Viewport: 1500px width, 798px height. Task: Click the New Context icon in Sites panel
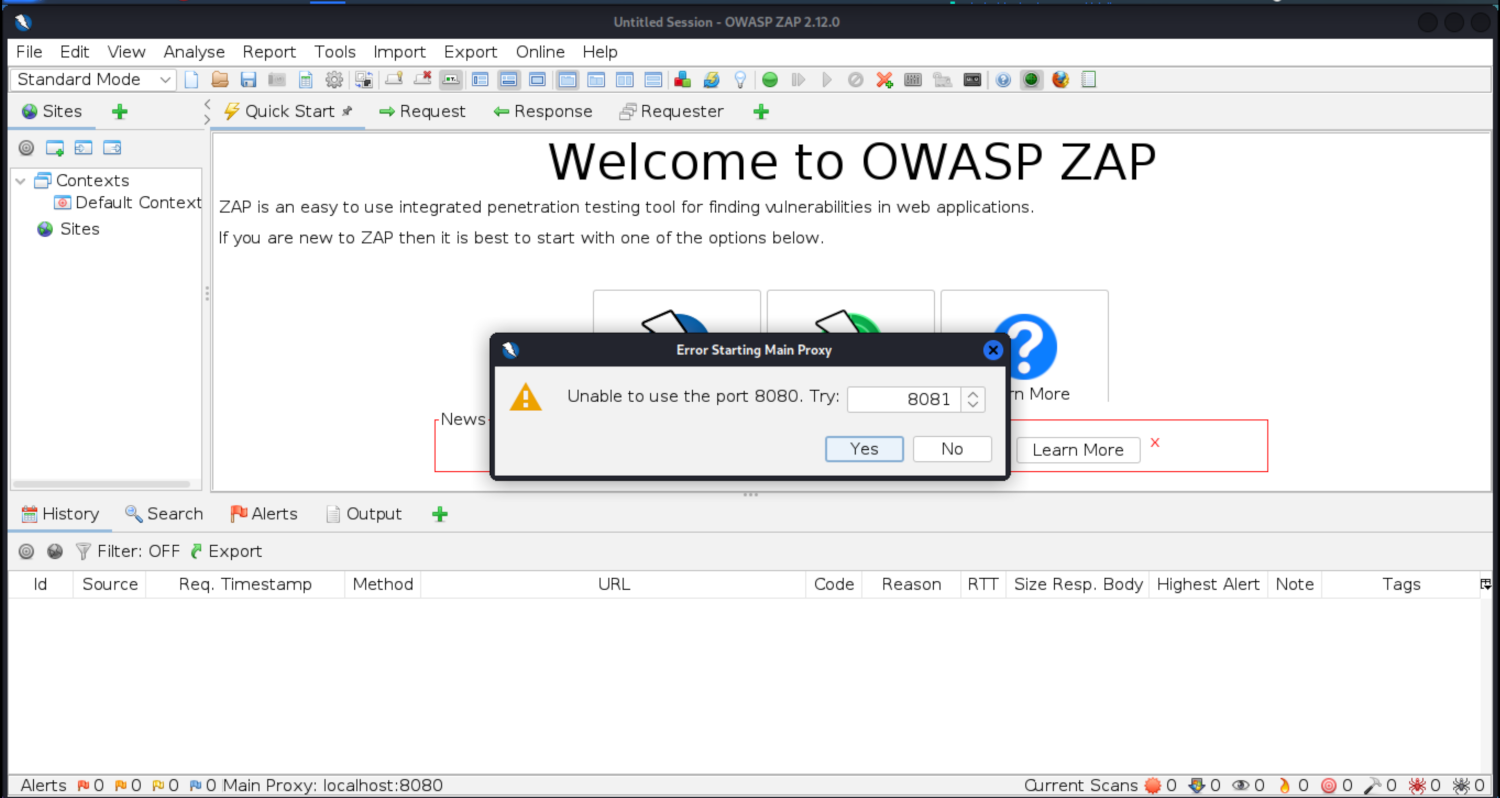coord(55,148)
